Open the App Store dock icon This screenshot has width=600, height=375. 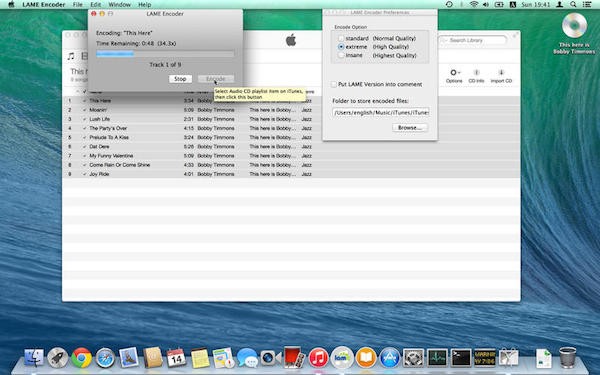pyautogui.click(x=390, y=358)
